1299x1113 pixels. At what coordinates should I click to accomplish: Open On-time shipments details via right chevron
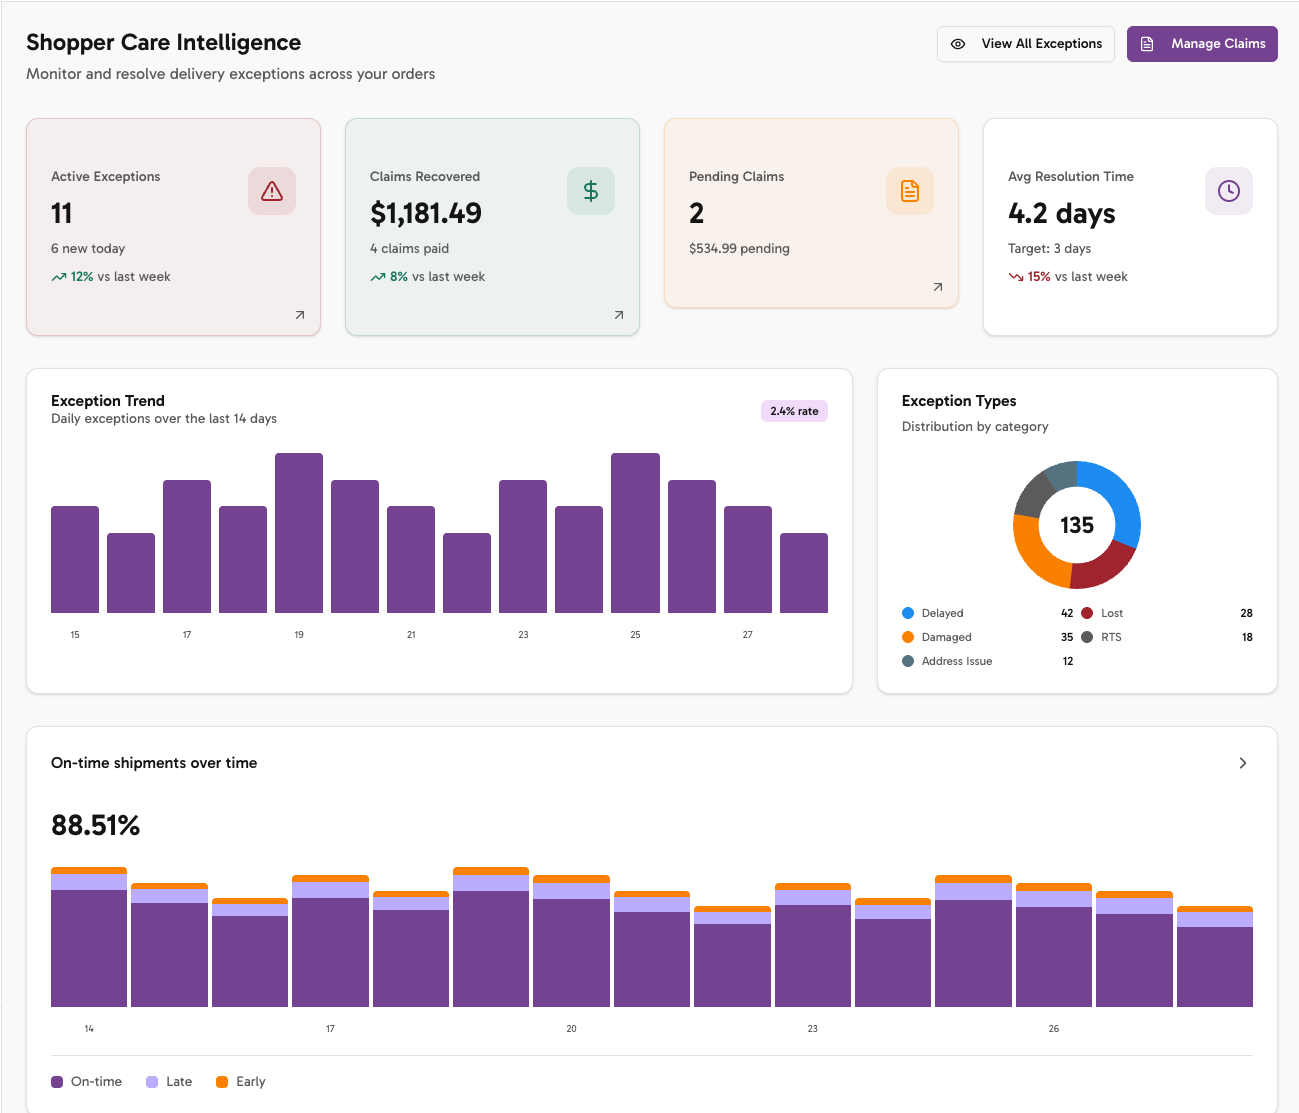pyautogui.click(x=1241, y=762)
